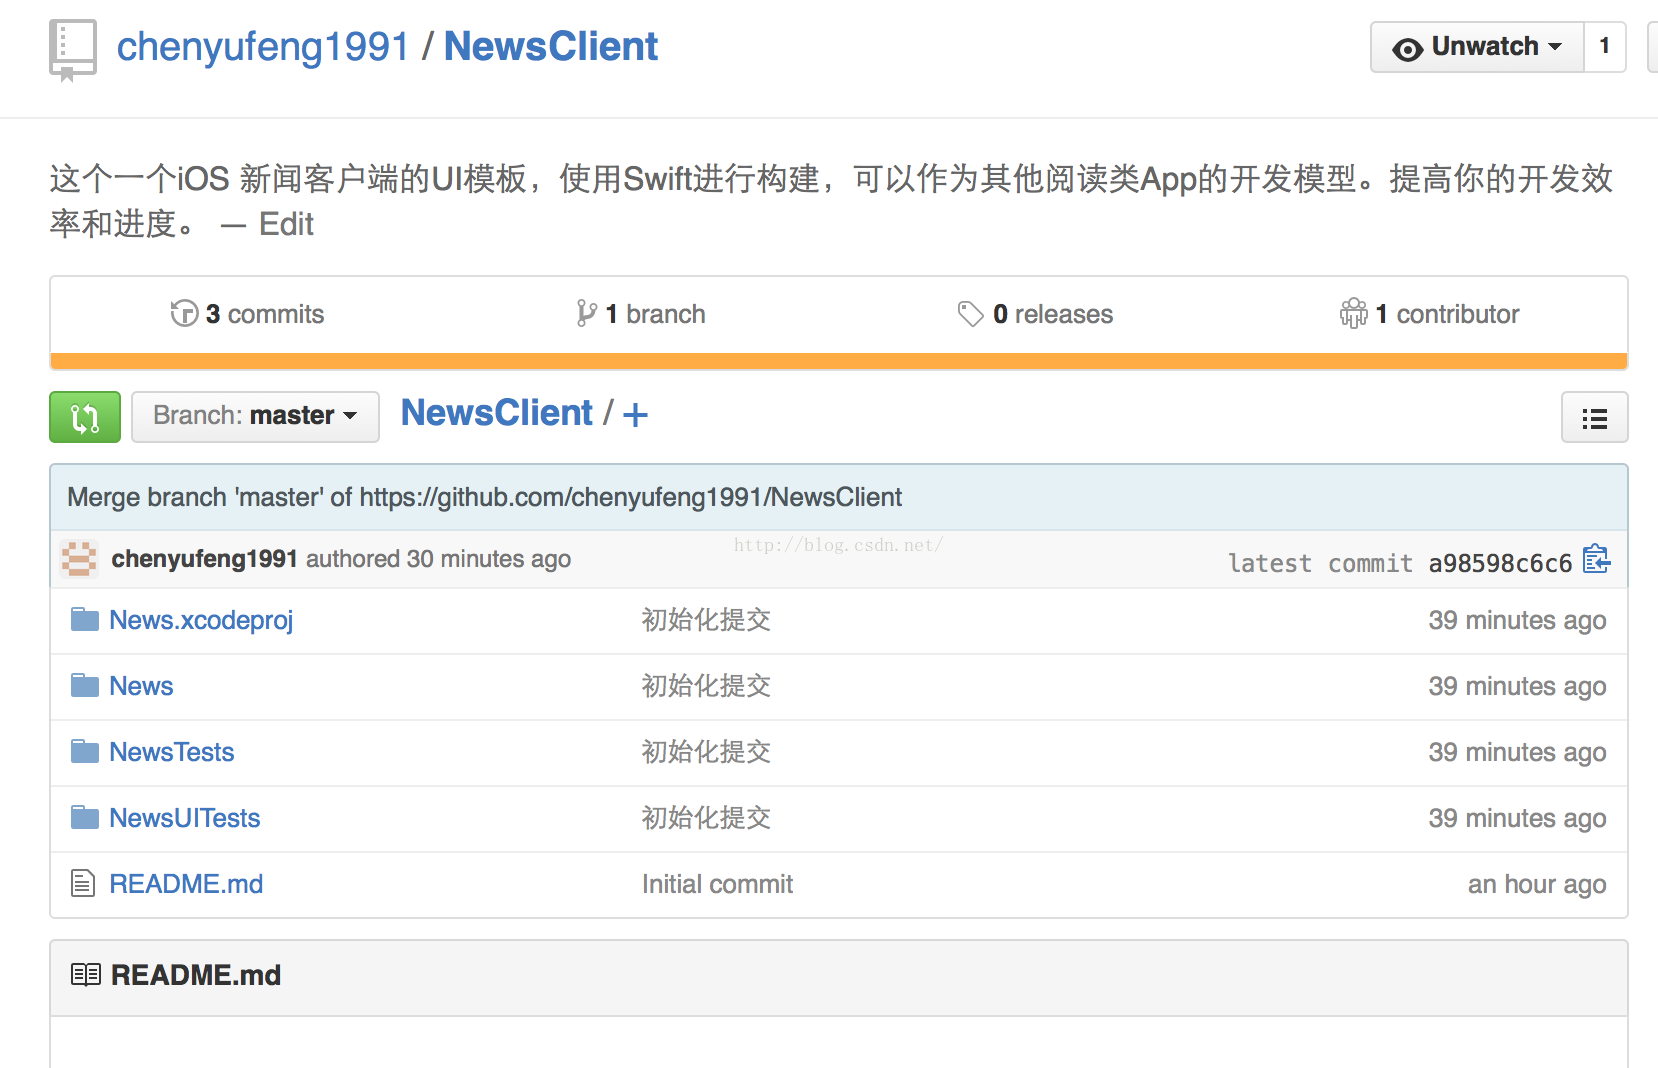Click NewsClient breadcrumb path link
The width and height of the screenshot is (1658, 1068).
coord(497,413)
